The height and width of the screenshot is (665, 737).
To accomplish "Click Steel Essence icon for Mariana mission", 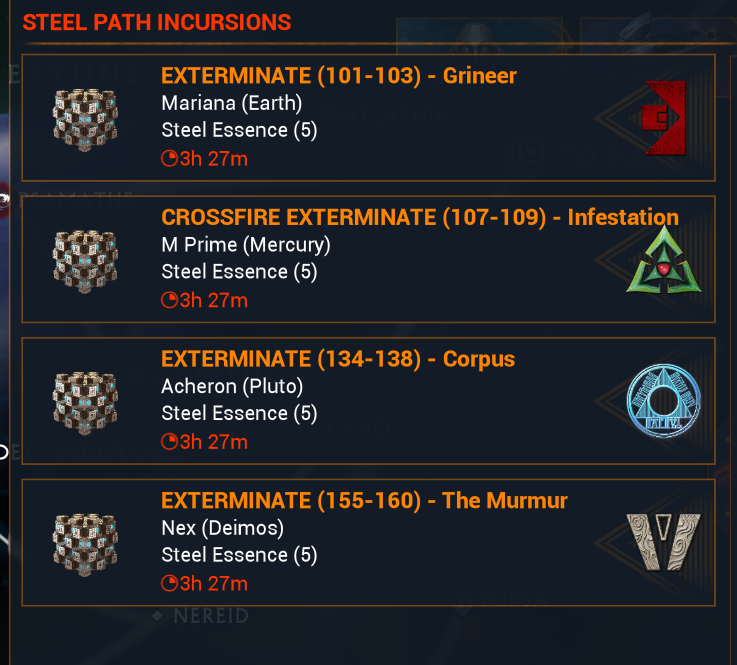I will coord(85,119).
